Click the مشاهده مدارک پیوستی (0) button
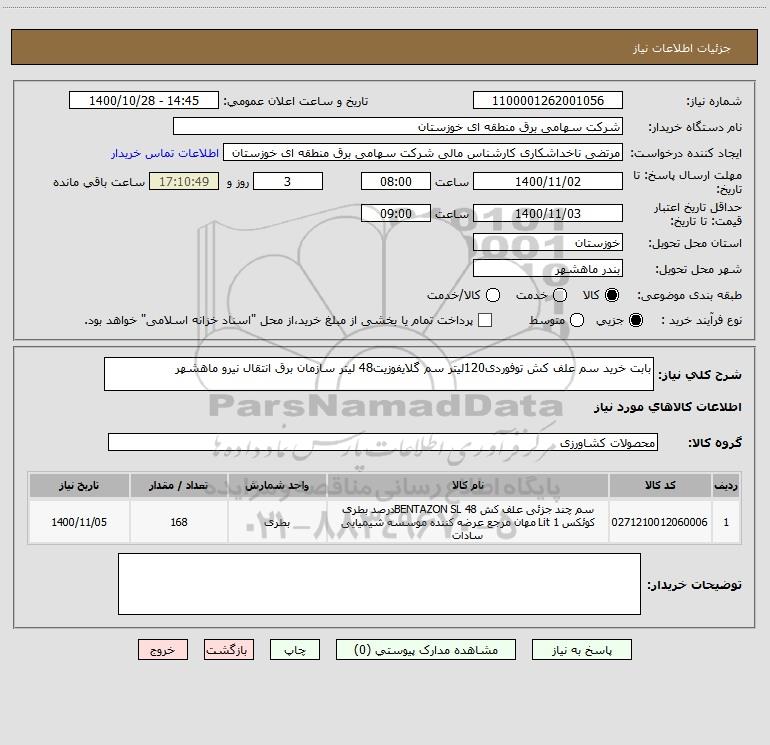Screen dimensions: 770x745 426,650
